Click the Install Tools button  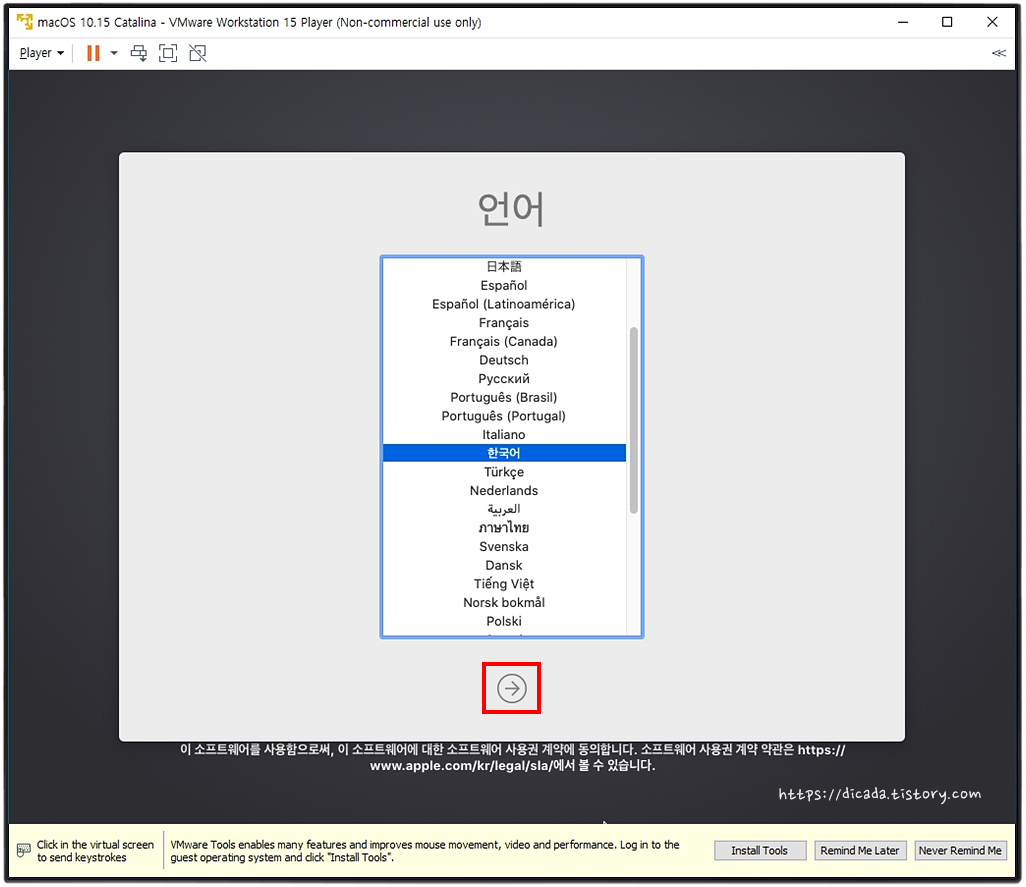(x=759, y=850)
